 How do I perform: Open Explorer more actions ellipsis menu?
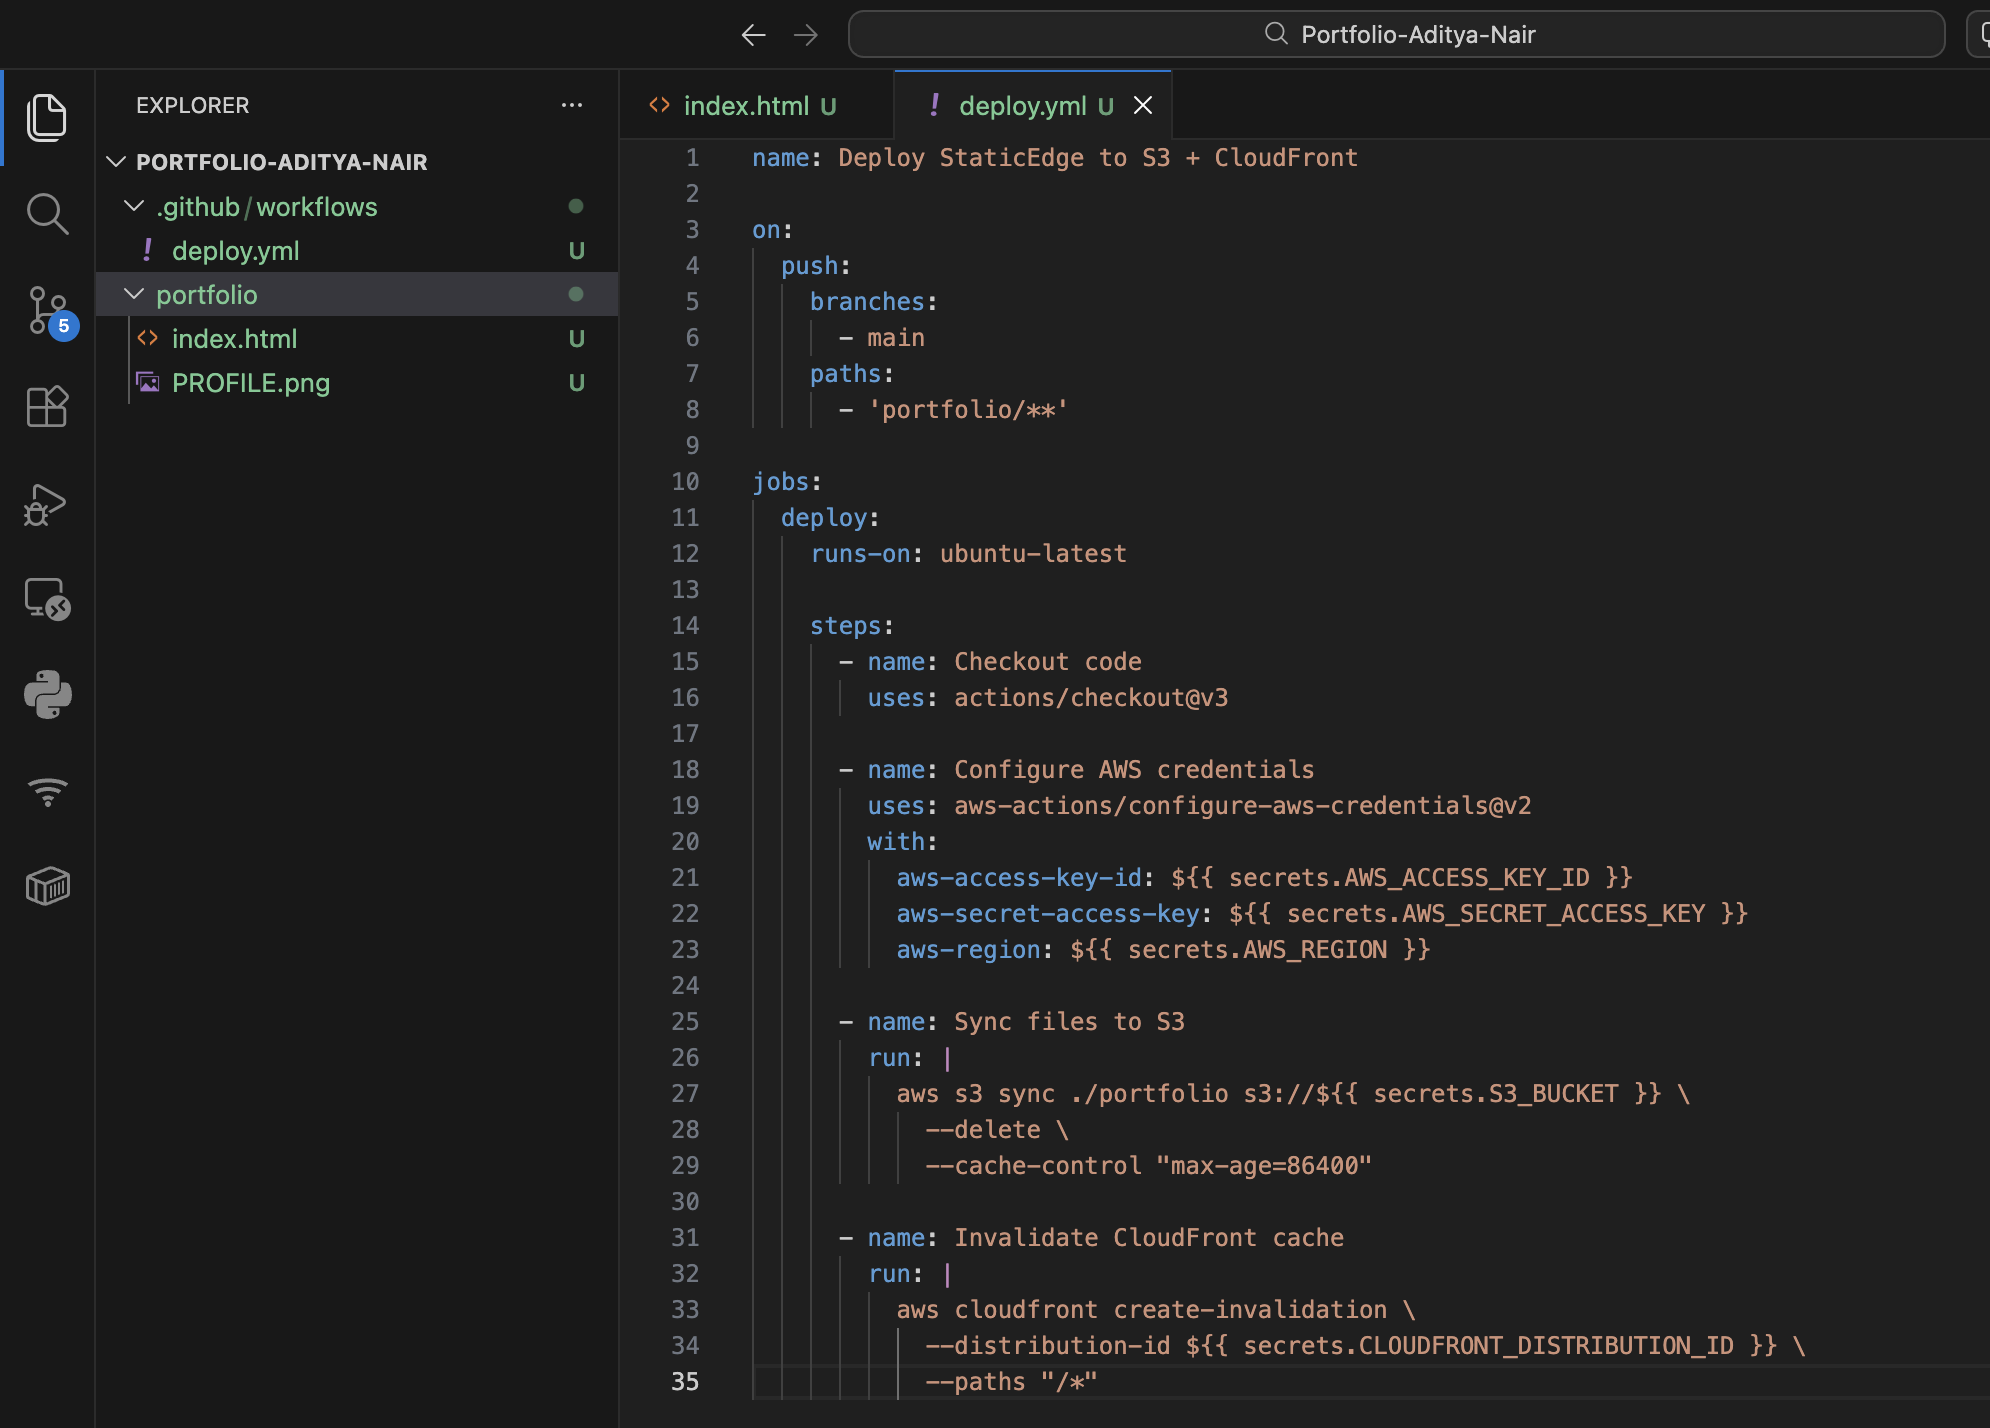click(571, 105)
